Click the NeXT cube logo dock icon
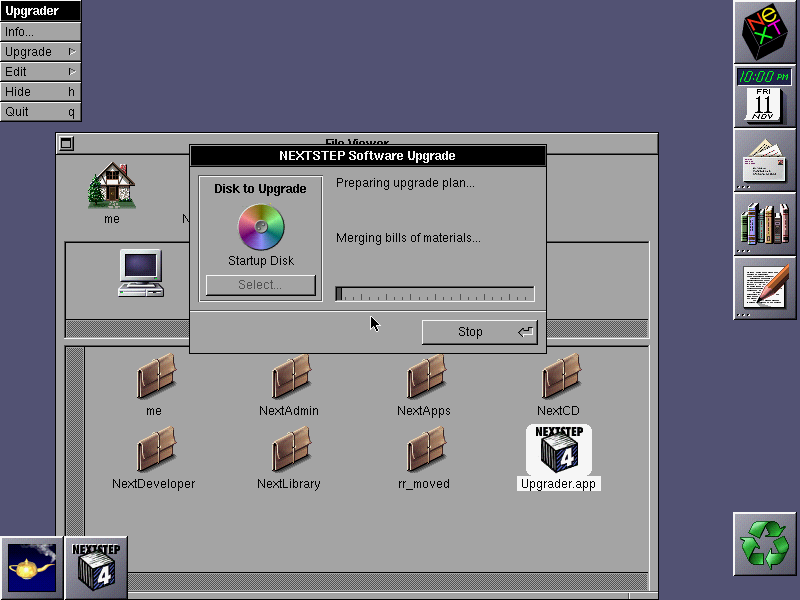800x600 pixels. click(x=765, y=32)
